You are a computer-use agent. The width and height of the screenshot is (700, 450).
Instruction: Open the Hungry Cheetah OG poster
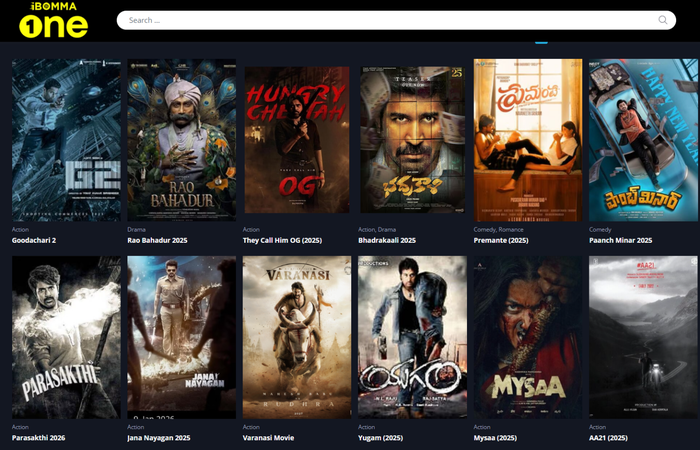pyautogui.click(x=297, y=140)
